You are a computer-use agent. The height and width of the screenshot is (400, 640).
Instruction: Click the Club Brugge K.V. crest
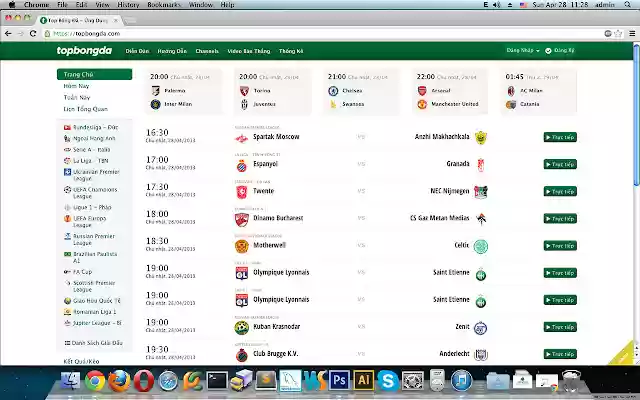pos(242,355)
